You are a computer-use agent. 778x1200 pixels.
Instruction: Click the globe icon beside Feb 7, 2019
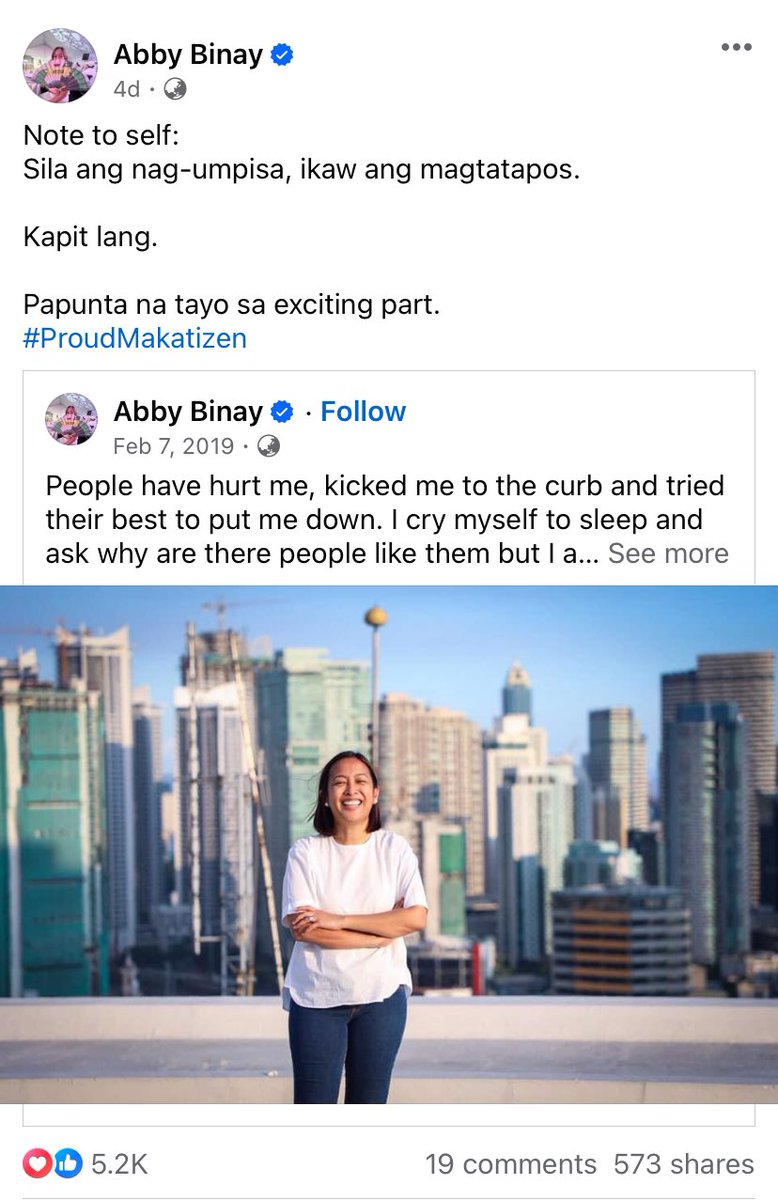click(269, 445)
